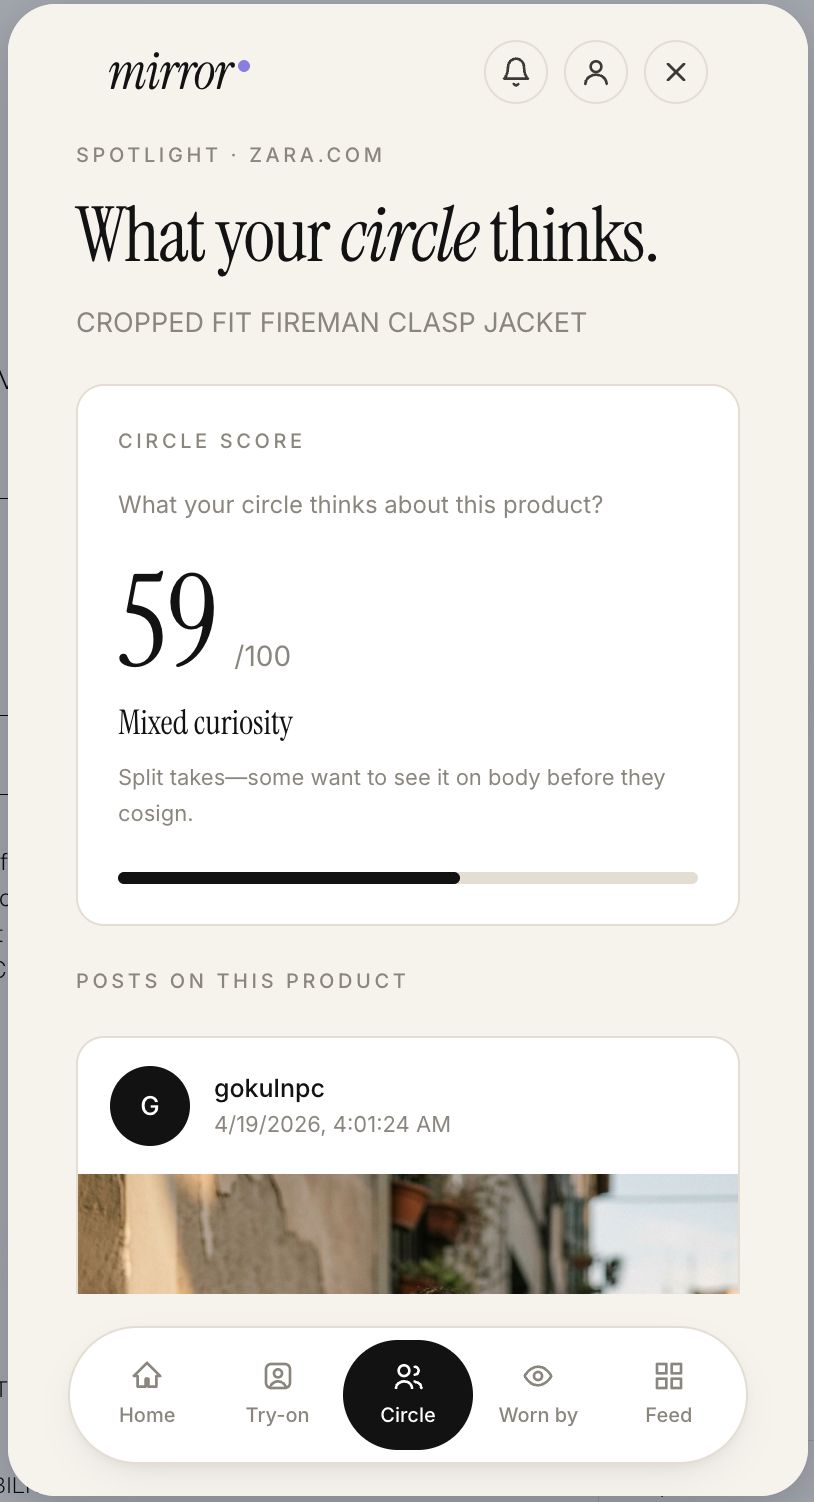Click the 59 score number
Image resolution: width=814 pixels, height=1502 pixels.
167,620
